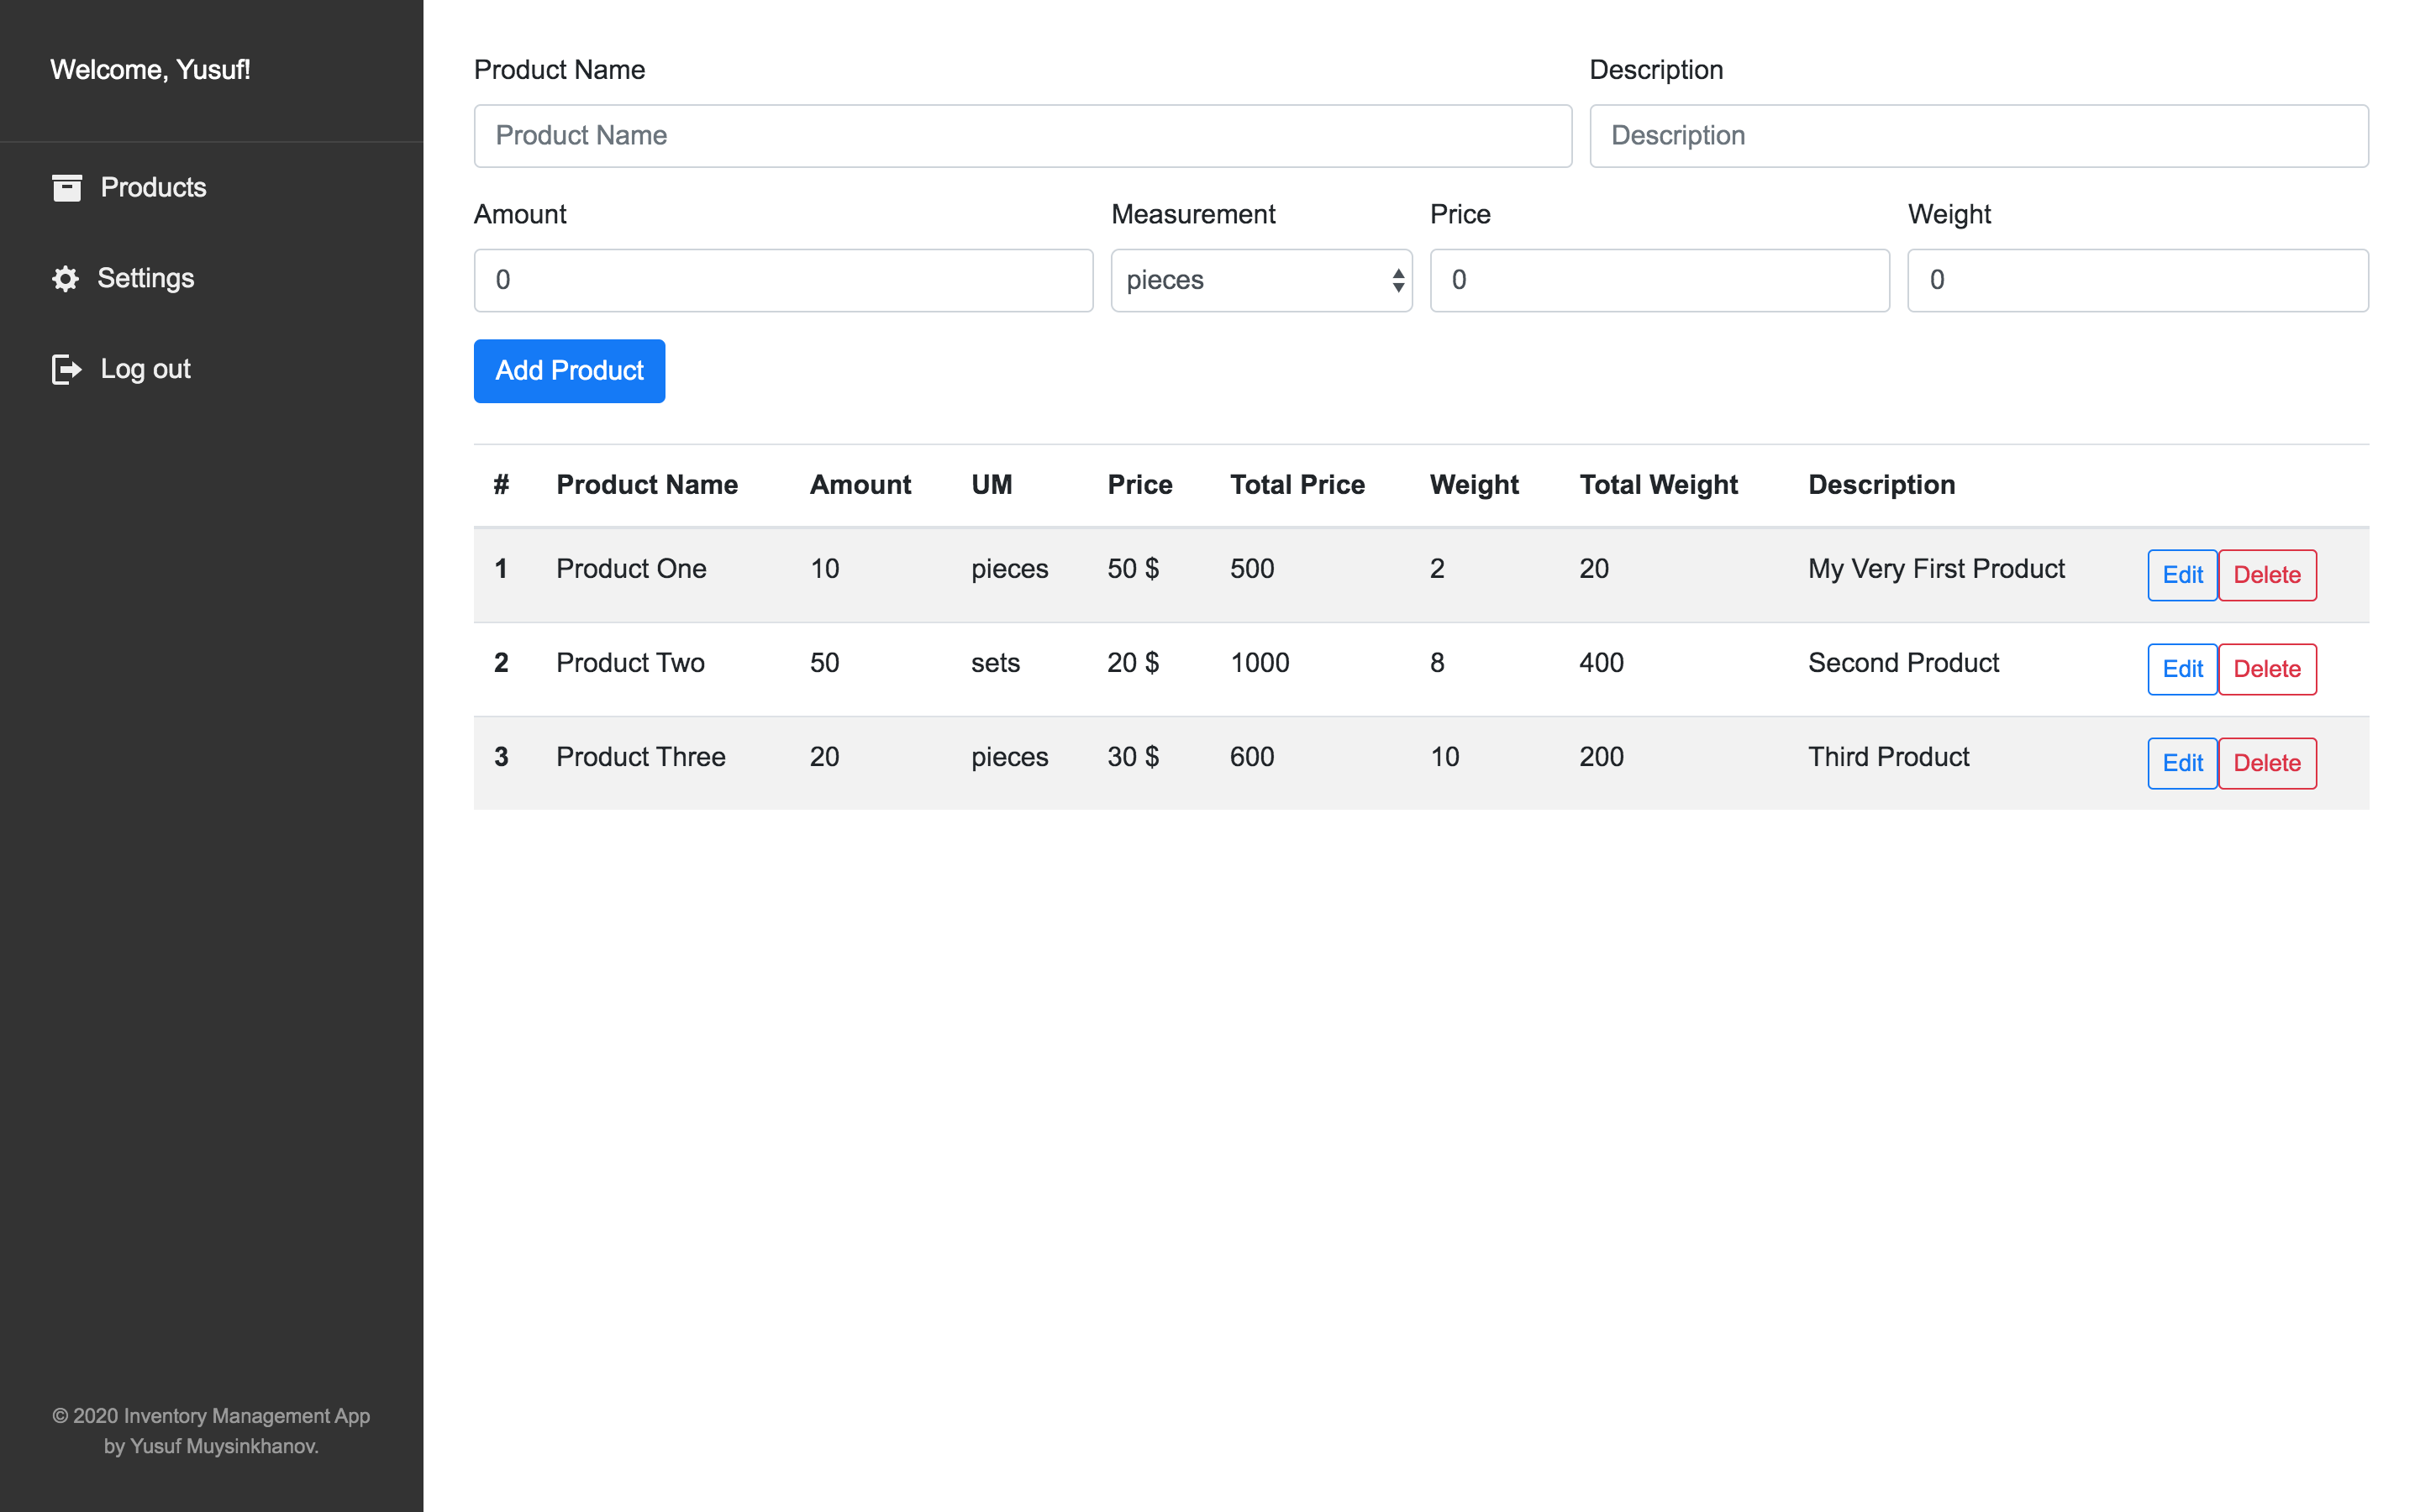Click Edit button for Product One

pyautogui.click(x=2181, y=571)
